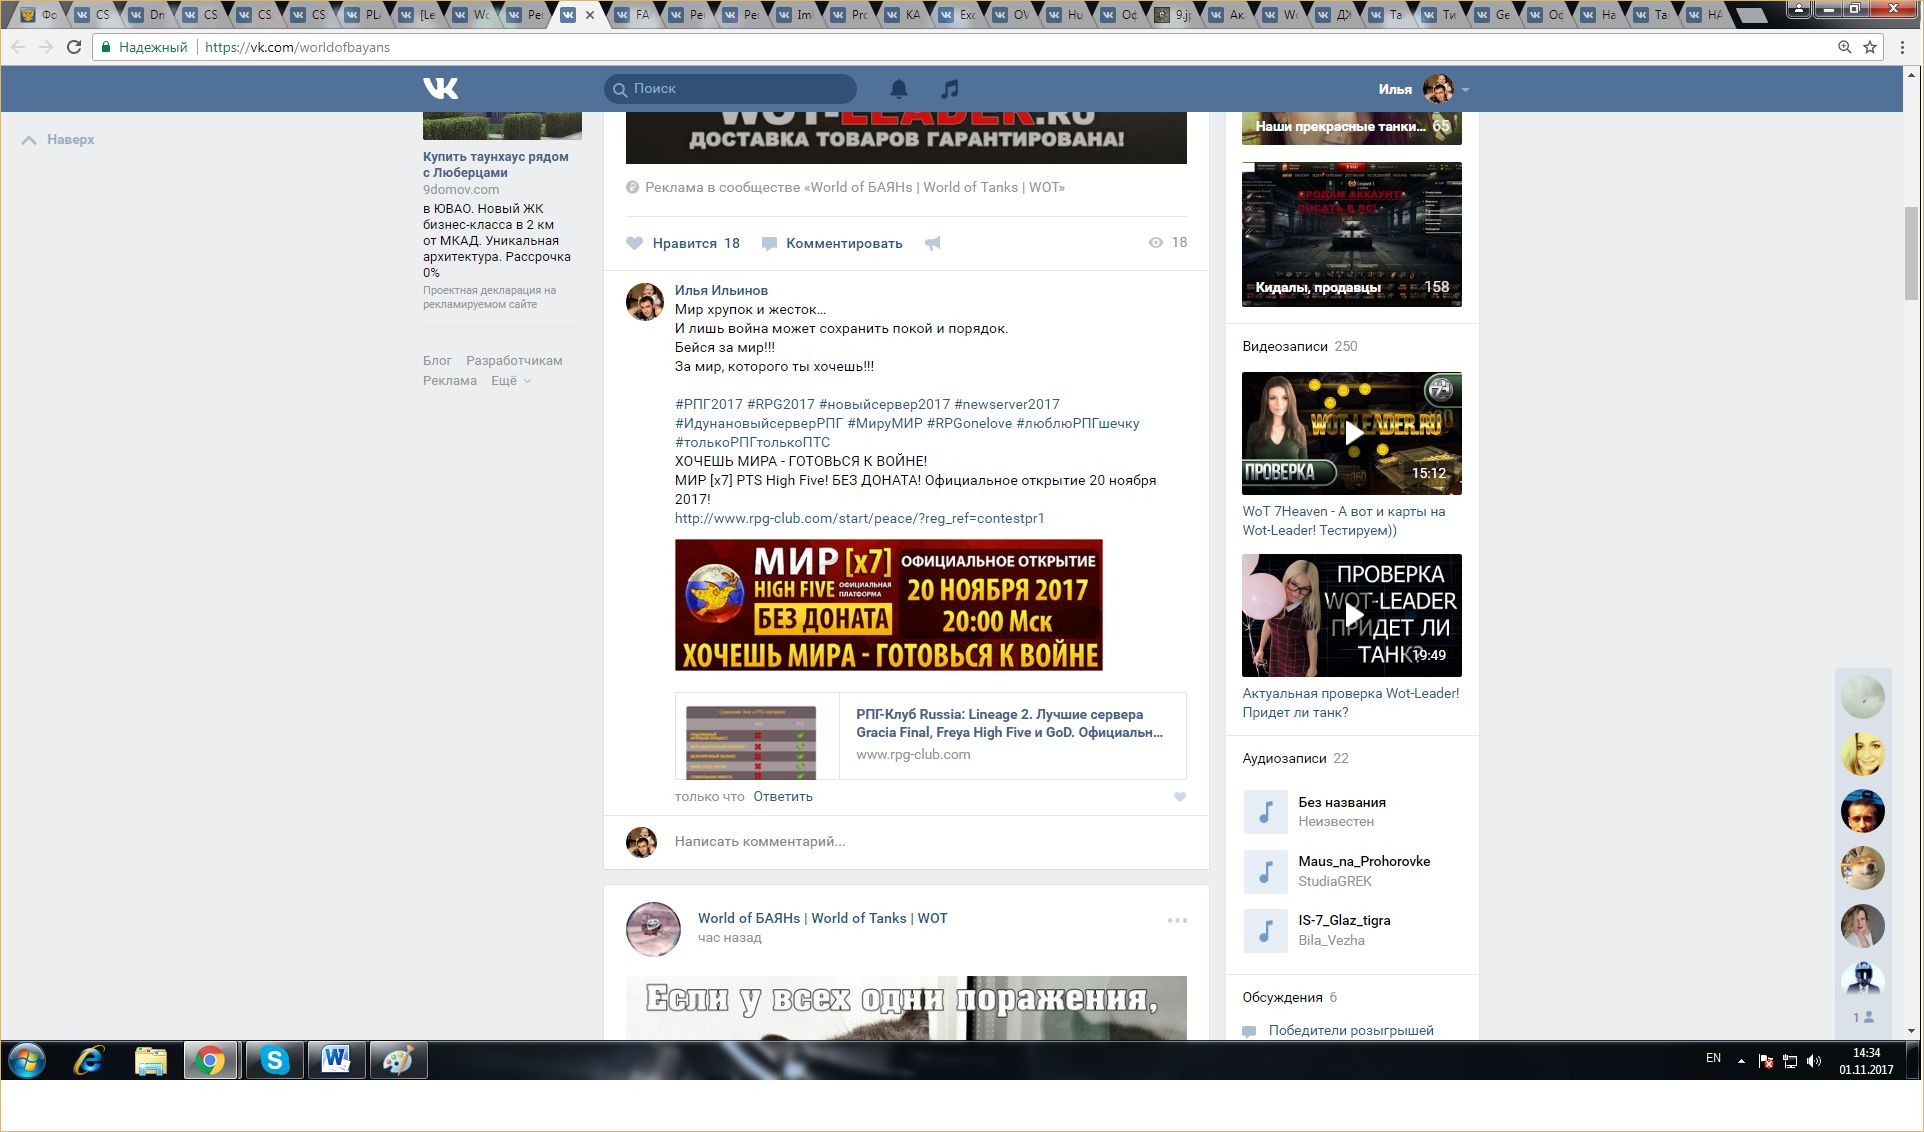The width and height of the screenshot is (1924, 1132).
Task: Open the music note player icon
Action: (950, 89)
